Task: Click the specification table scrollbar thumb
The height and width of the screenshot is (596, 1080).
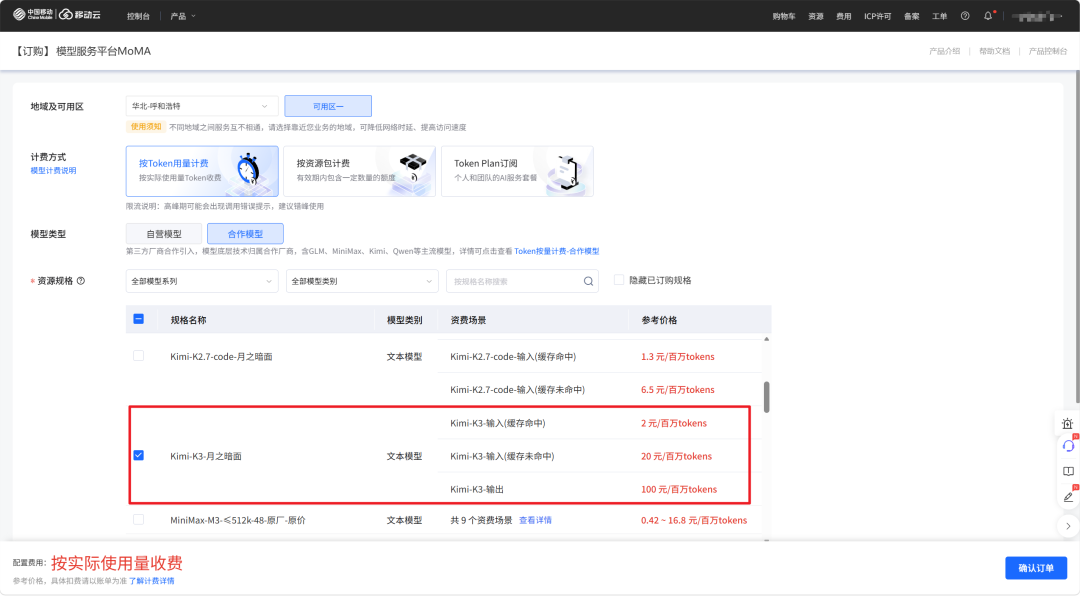Action: click(x=767, y=397)
